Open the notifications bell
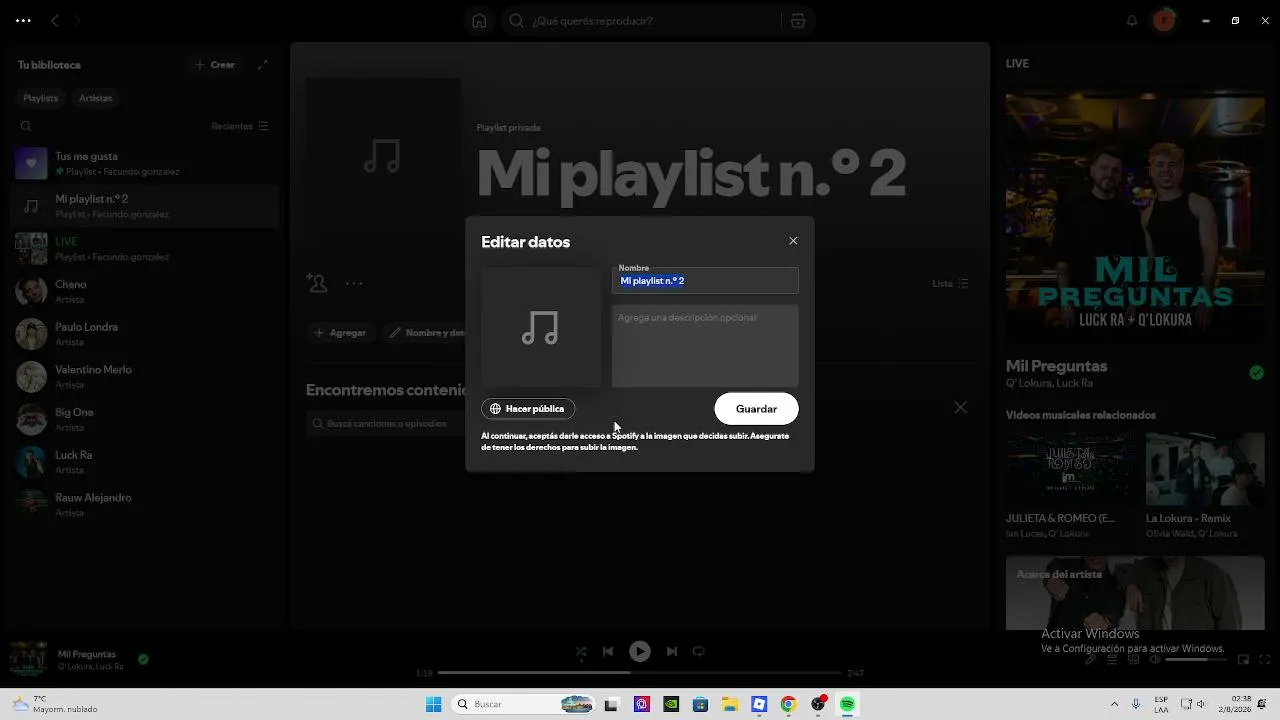The image size is (1280, 720). (x=1132, y=21)
